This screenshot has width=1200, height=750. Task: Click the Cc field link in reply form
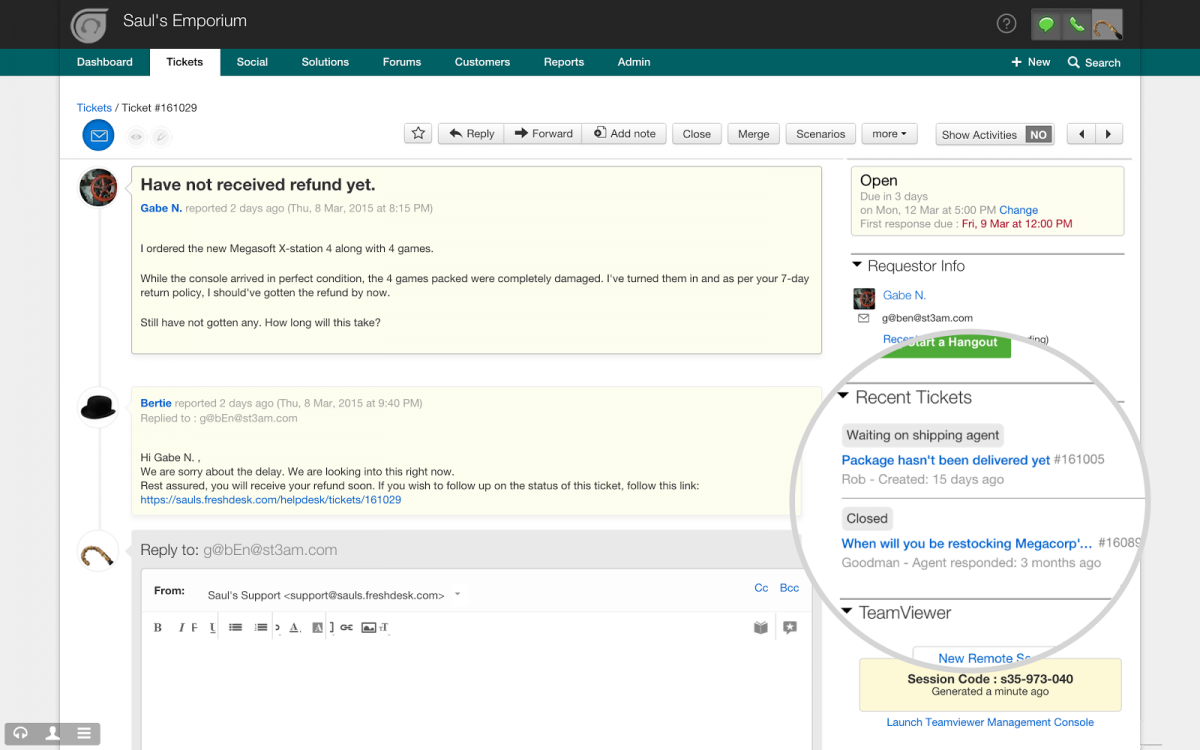click(761, 588)
